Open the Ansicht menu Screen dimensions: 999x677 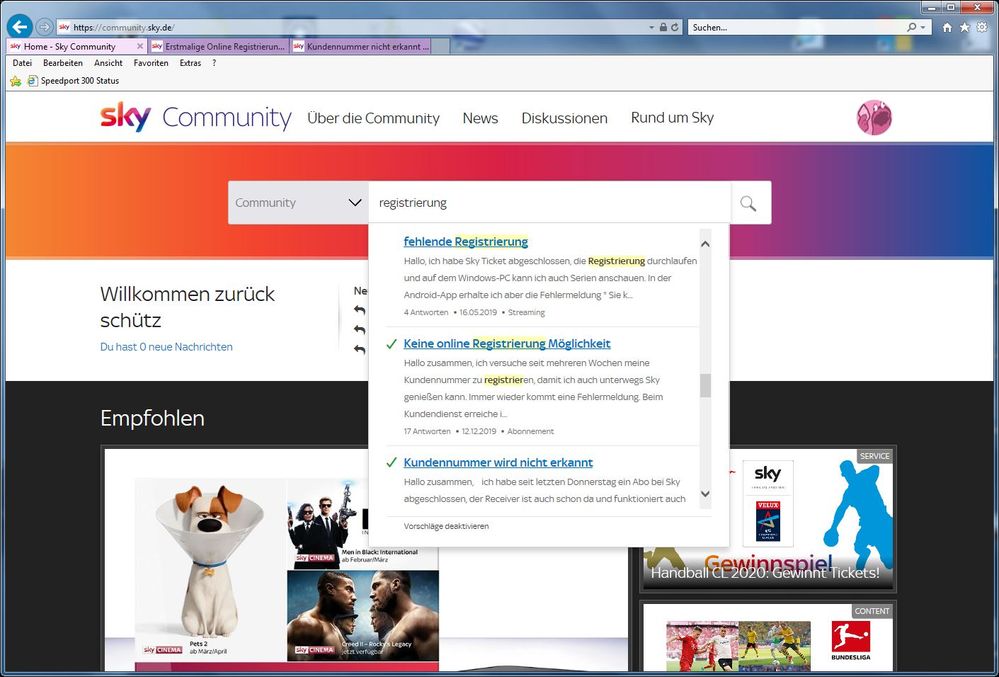click(108, 63)
